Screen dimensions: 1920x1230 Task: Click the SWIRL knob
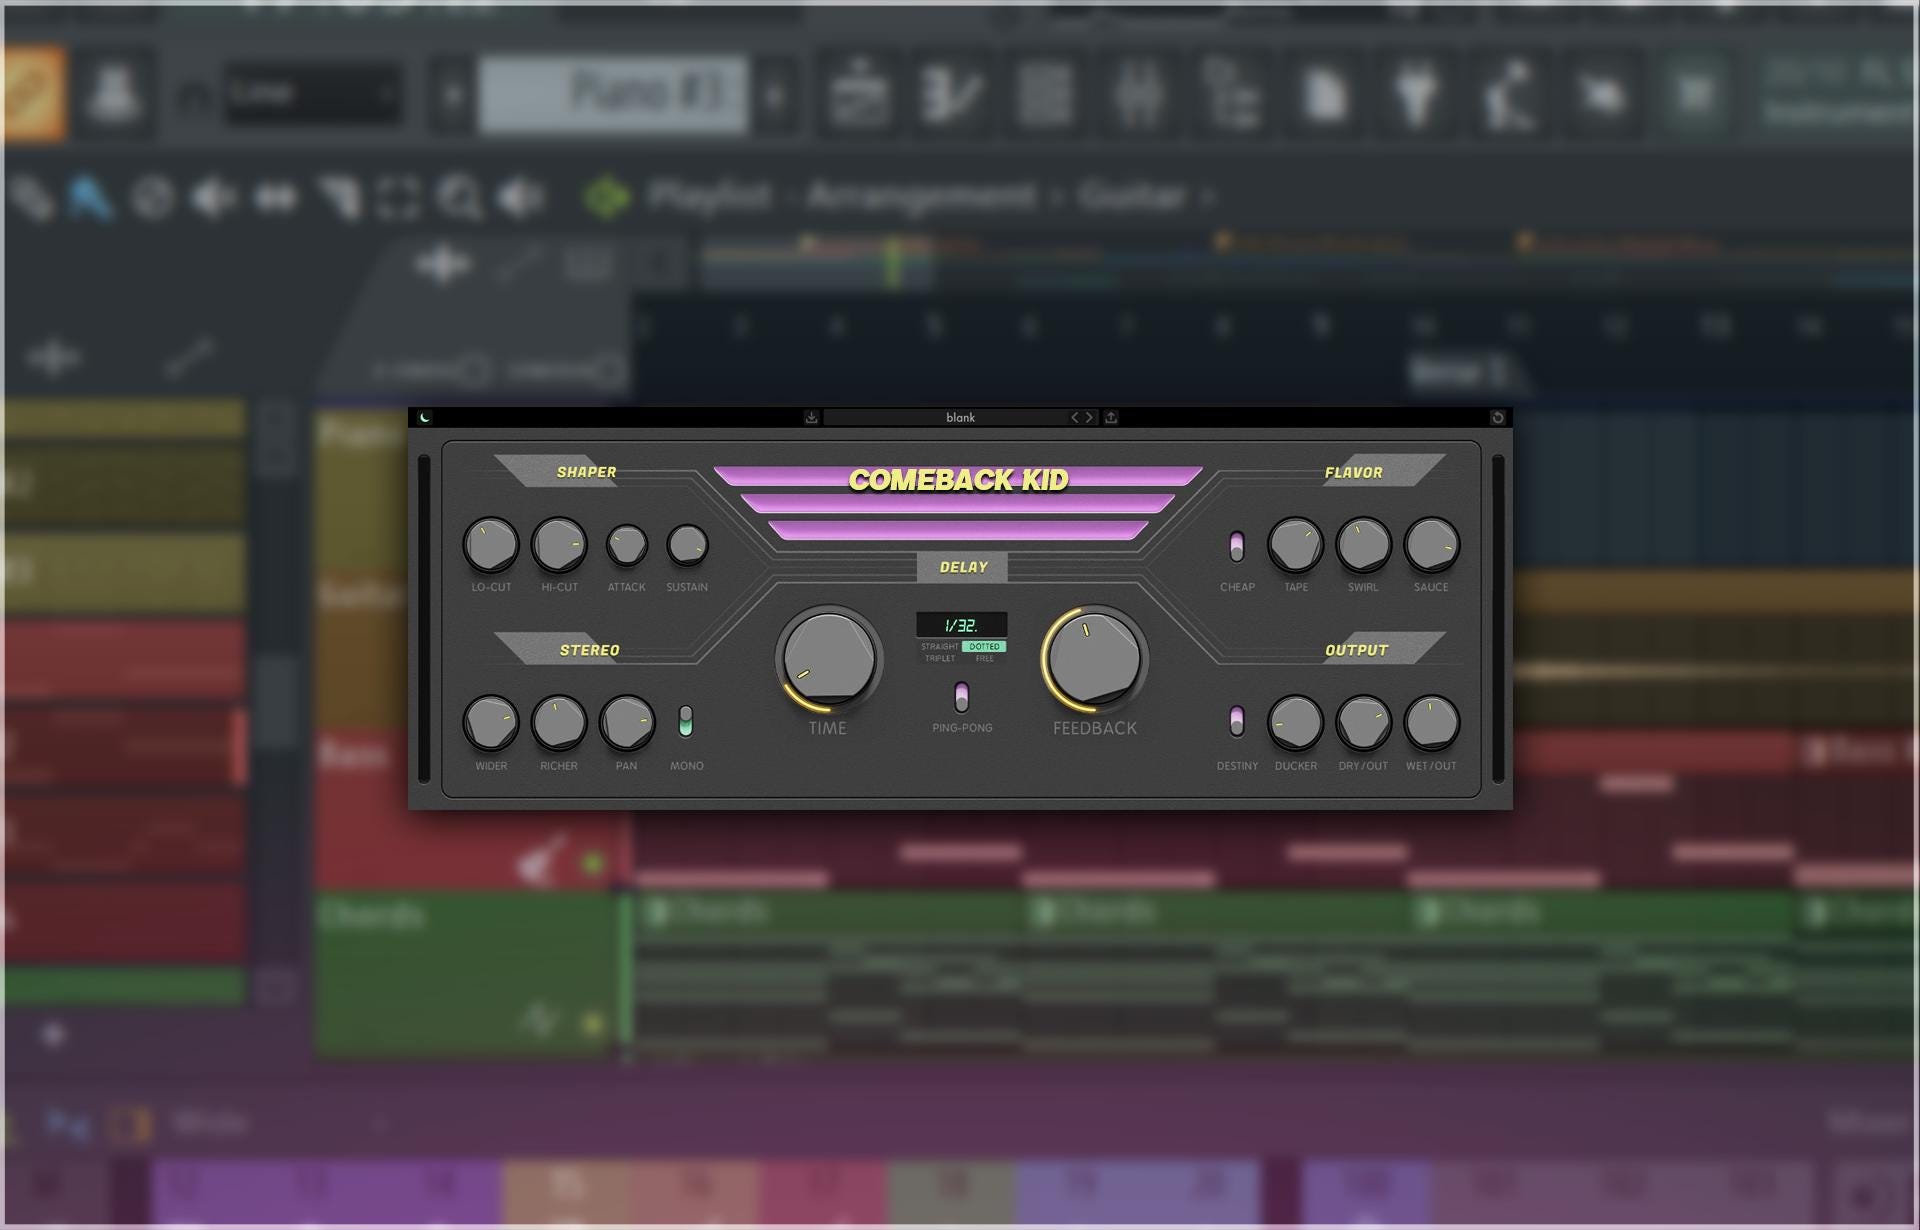pos(1363,545)
